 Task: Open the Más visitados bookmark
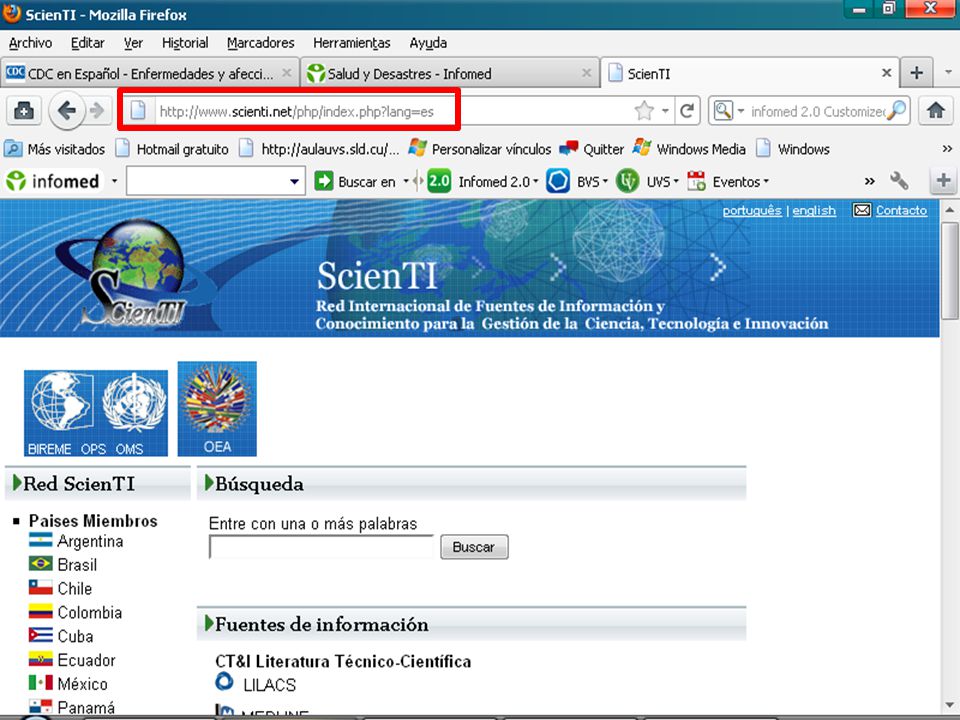(x=54, y=149)
